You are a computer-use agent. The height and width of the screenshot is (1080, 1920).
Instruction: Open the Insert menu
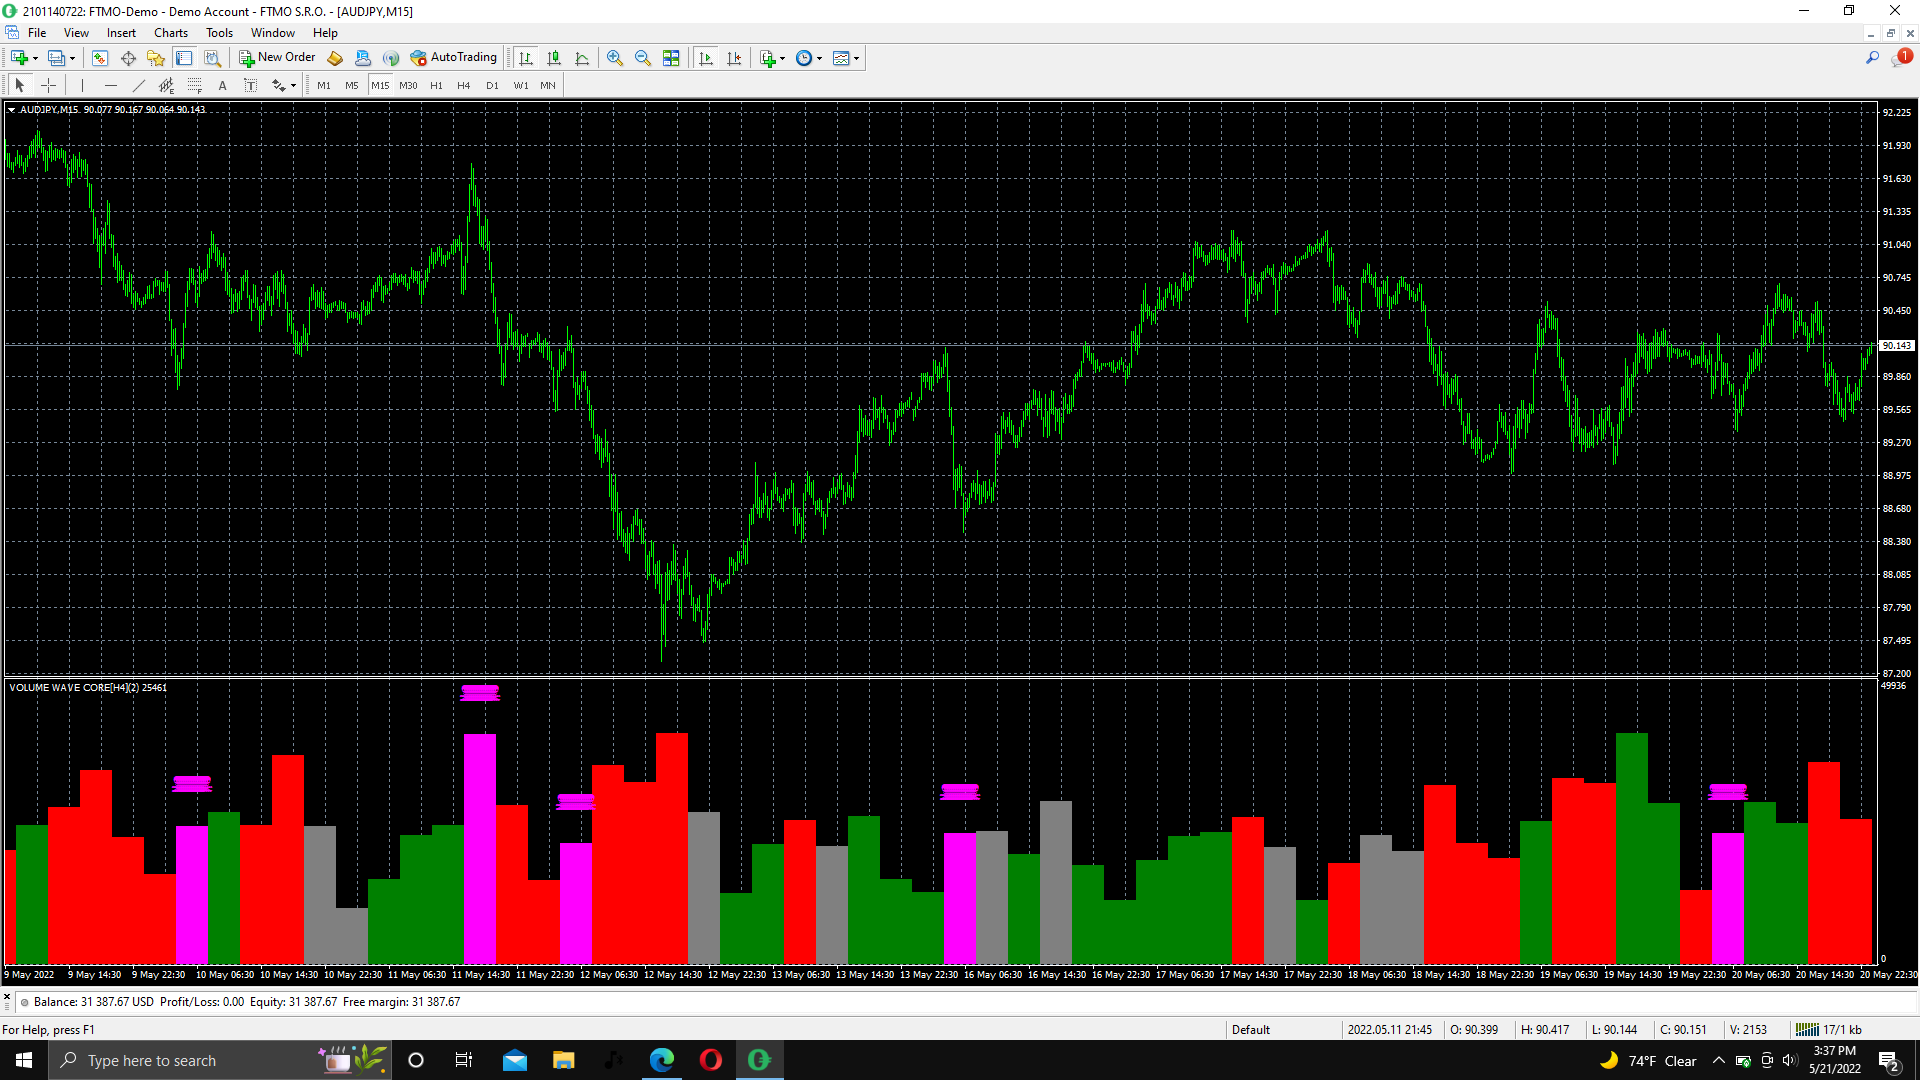coord(121,33)
